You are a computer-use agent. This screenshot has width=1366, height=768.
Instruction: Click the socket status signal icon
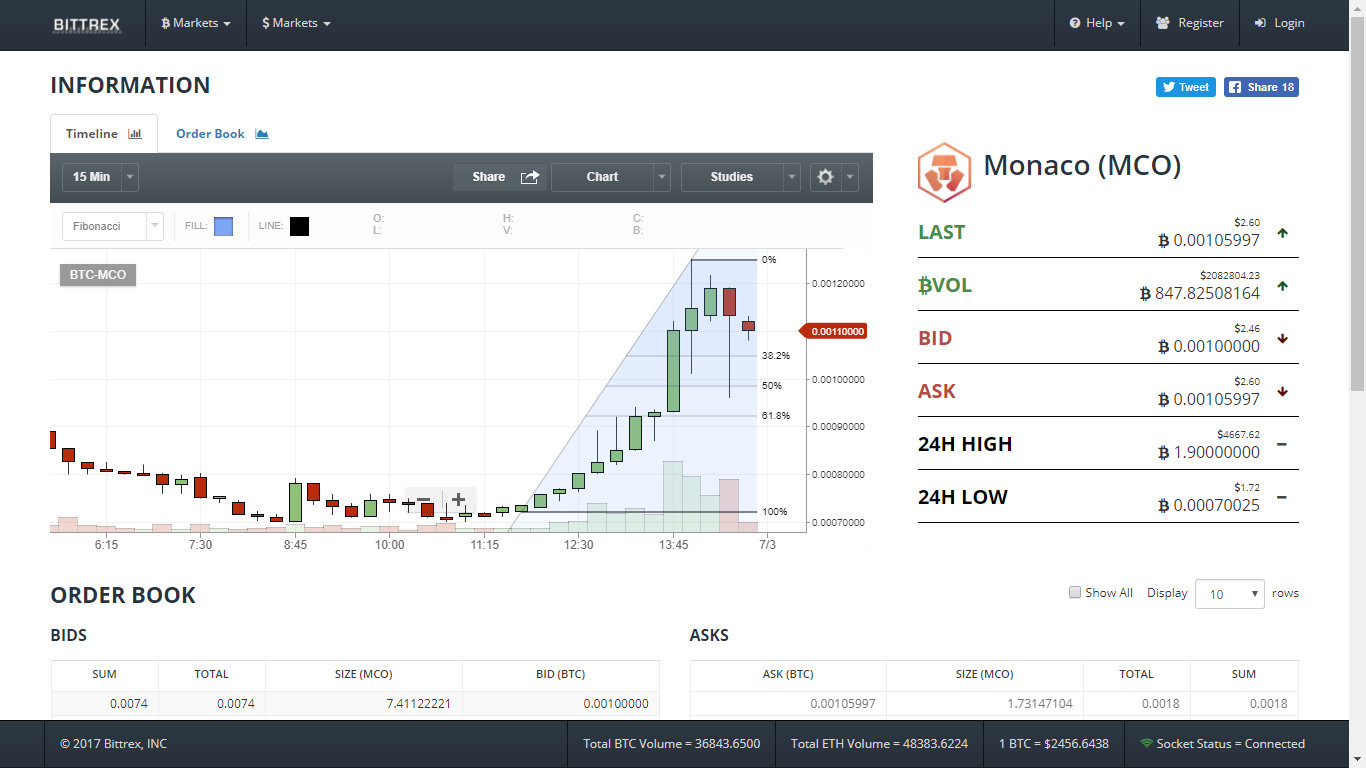[1146, 744]
